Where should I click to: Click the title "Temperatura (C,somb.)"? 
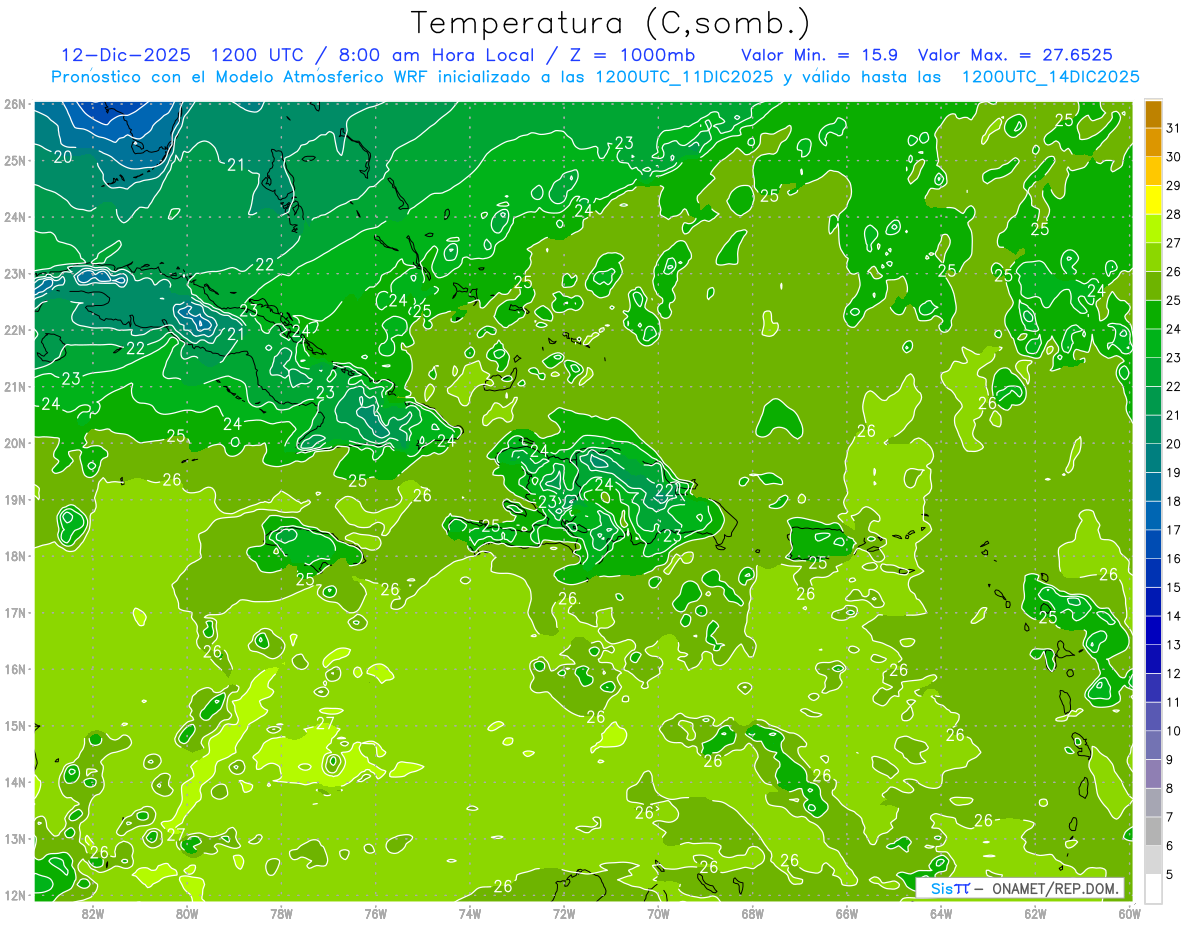[611, 24]
